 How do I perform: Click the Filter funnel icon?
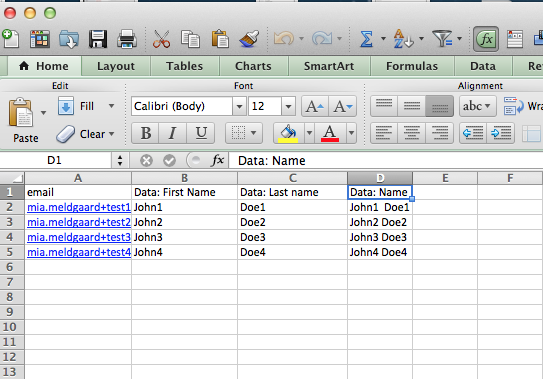click(x=442, y=38)
